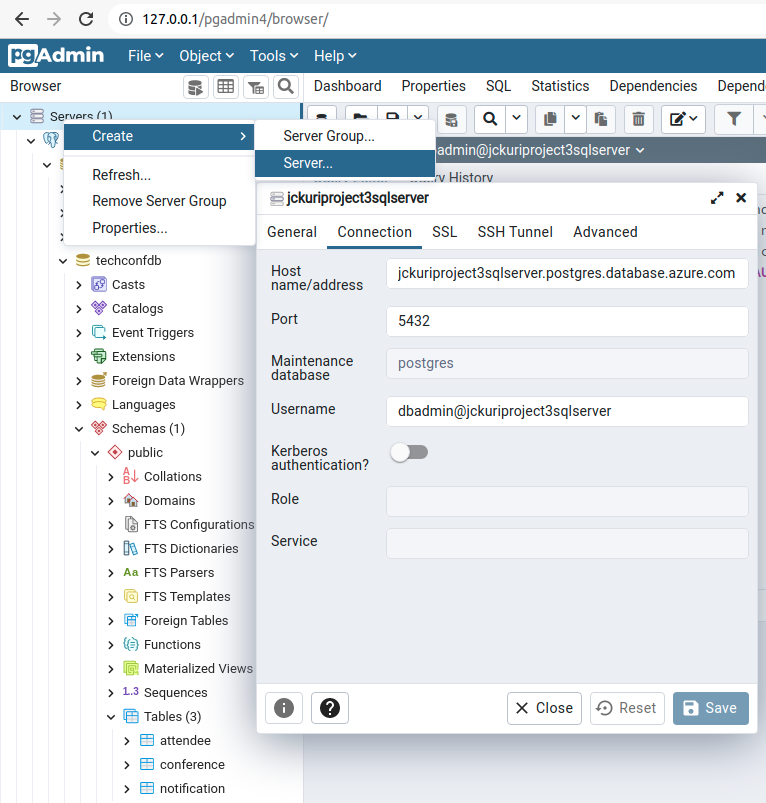
Task: Click the help question mark icon in dialog
Action: tap(330, 708)
